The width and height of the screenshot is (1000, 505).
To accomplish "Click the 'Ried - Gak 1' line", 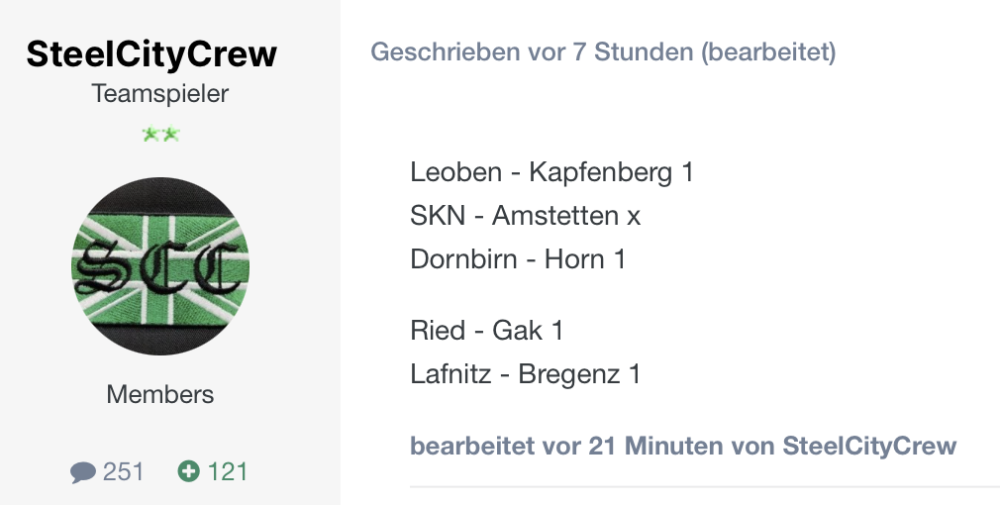I will (486, 330).
